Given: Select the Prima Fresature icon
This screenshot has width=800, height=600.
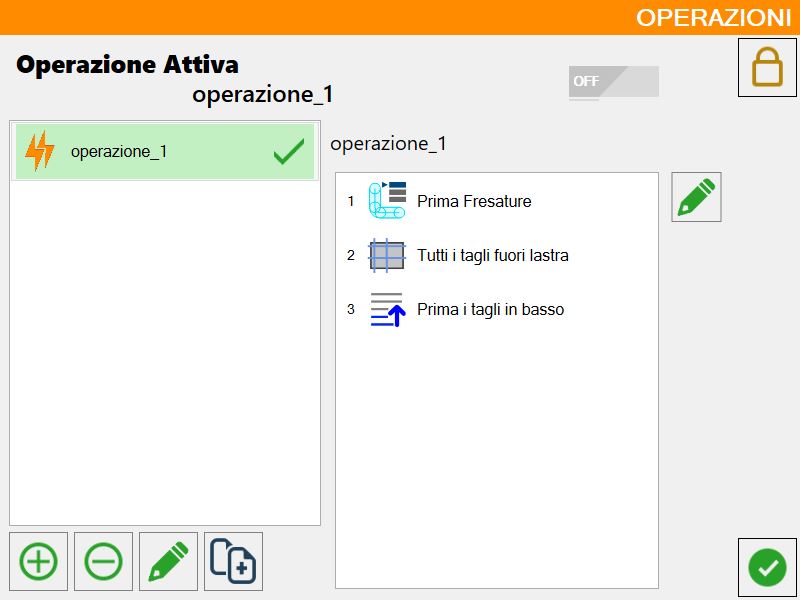Looking at the screenshot, I should point(387,201).
